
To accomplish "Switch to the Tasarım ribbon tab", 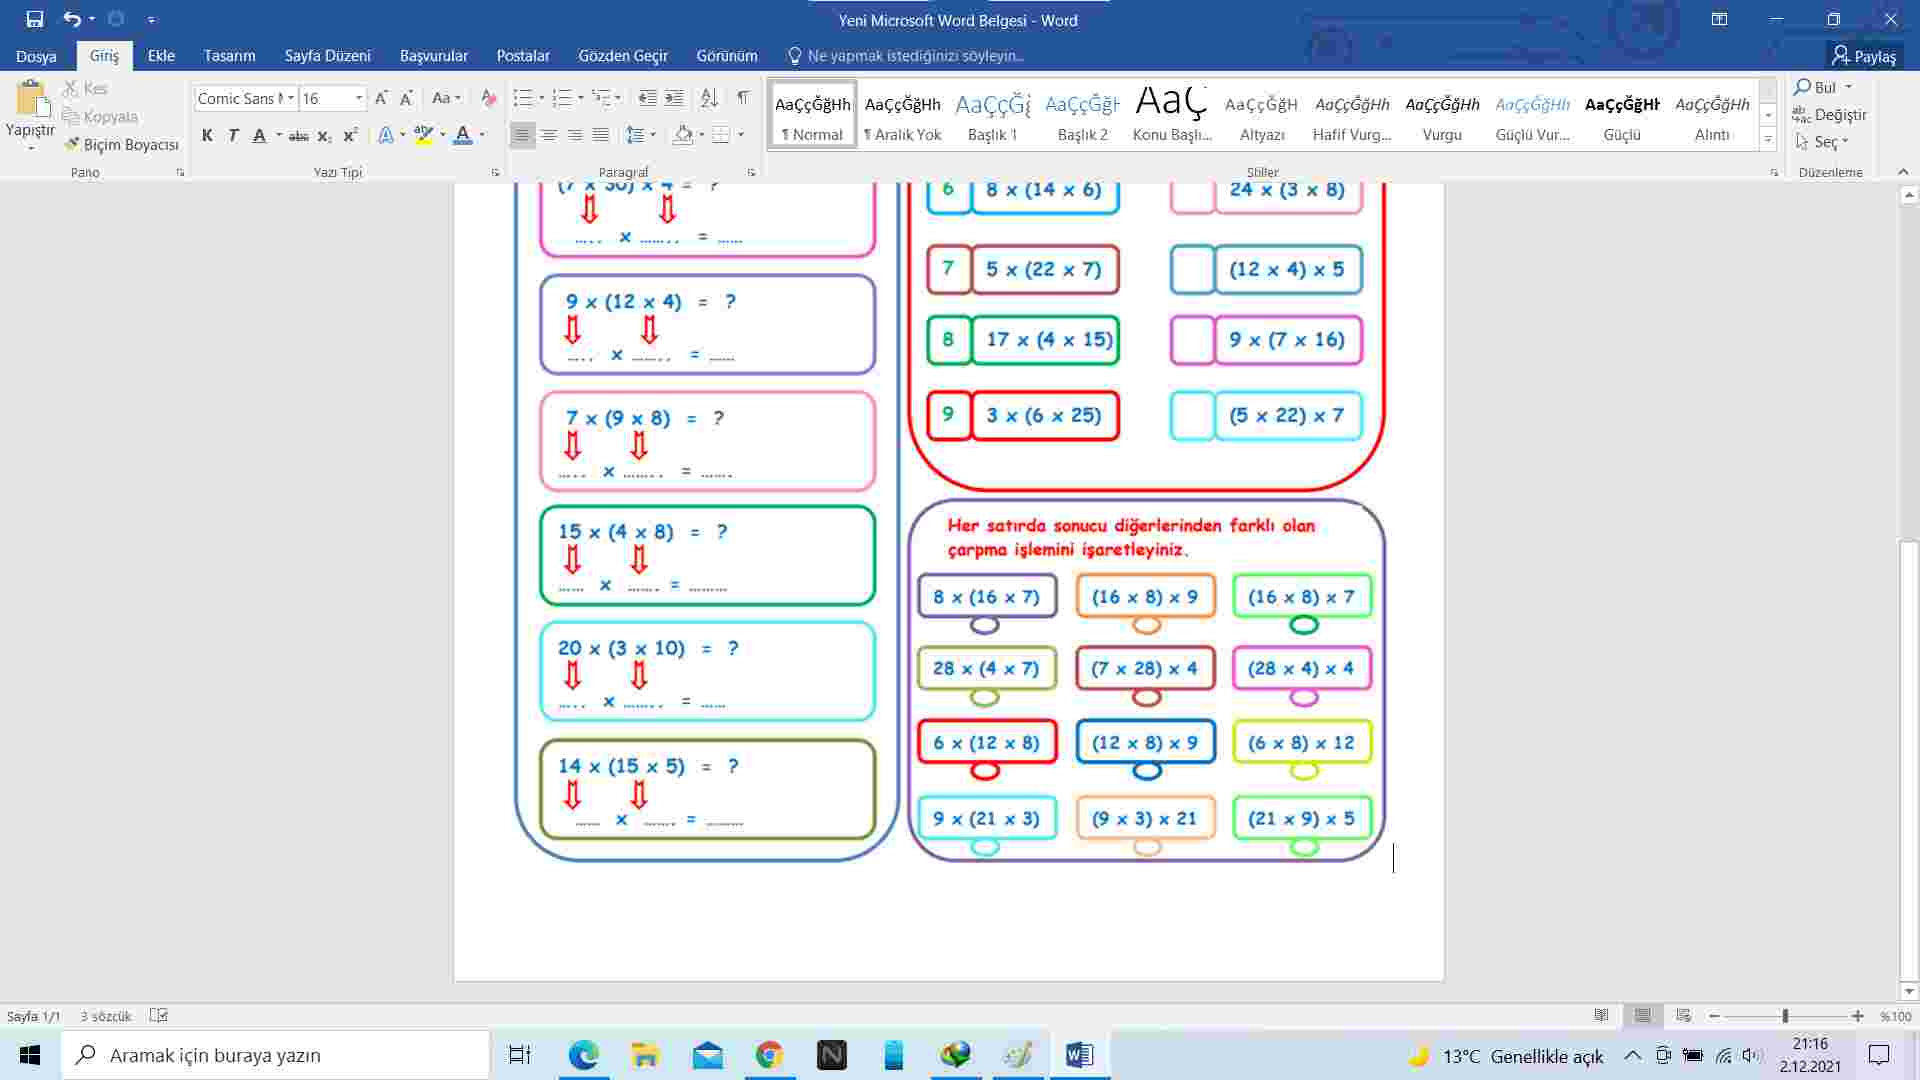I will [229, 56].
